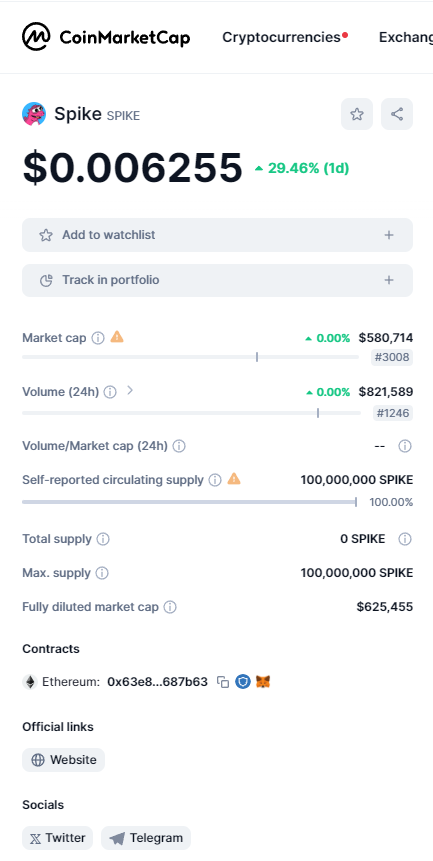
Task: Open the Exchanges menu item
Action: 406,37
